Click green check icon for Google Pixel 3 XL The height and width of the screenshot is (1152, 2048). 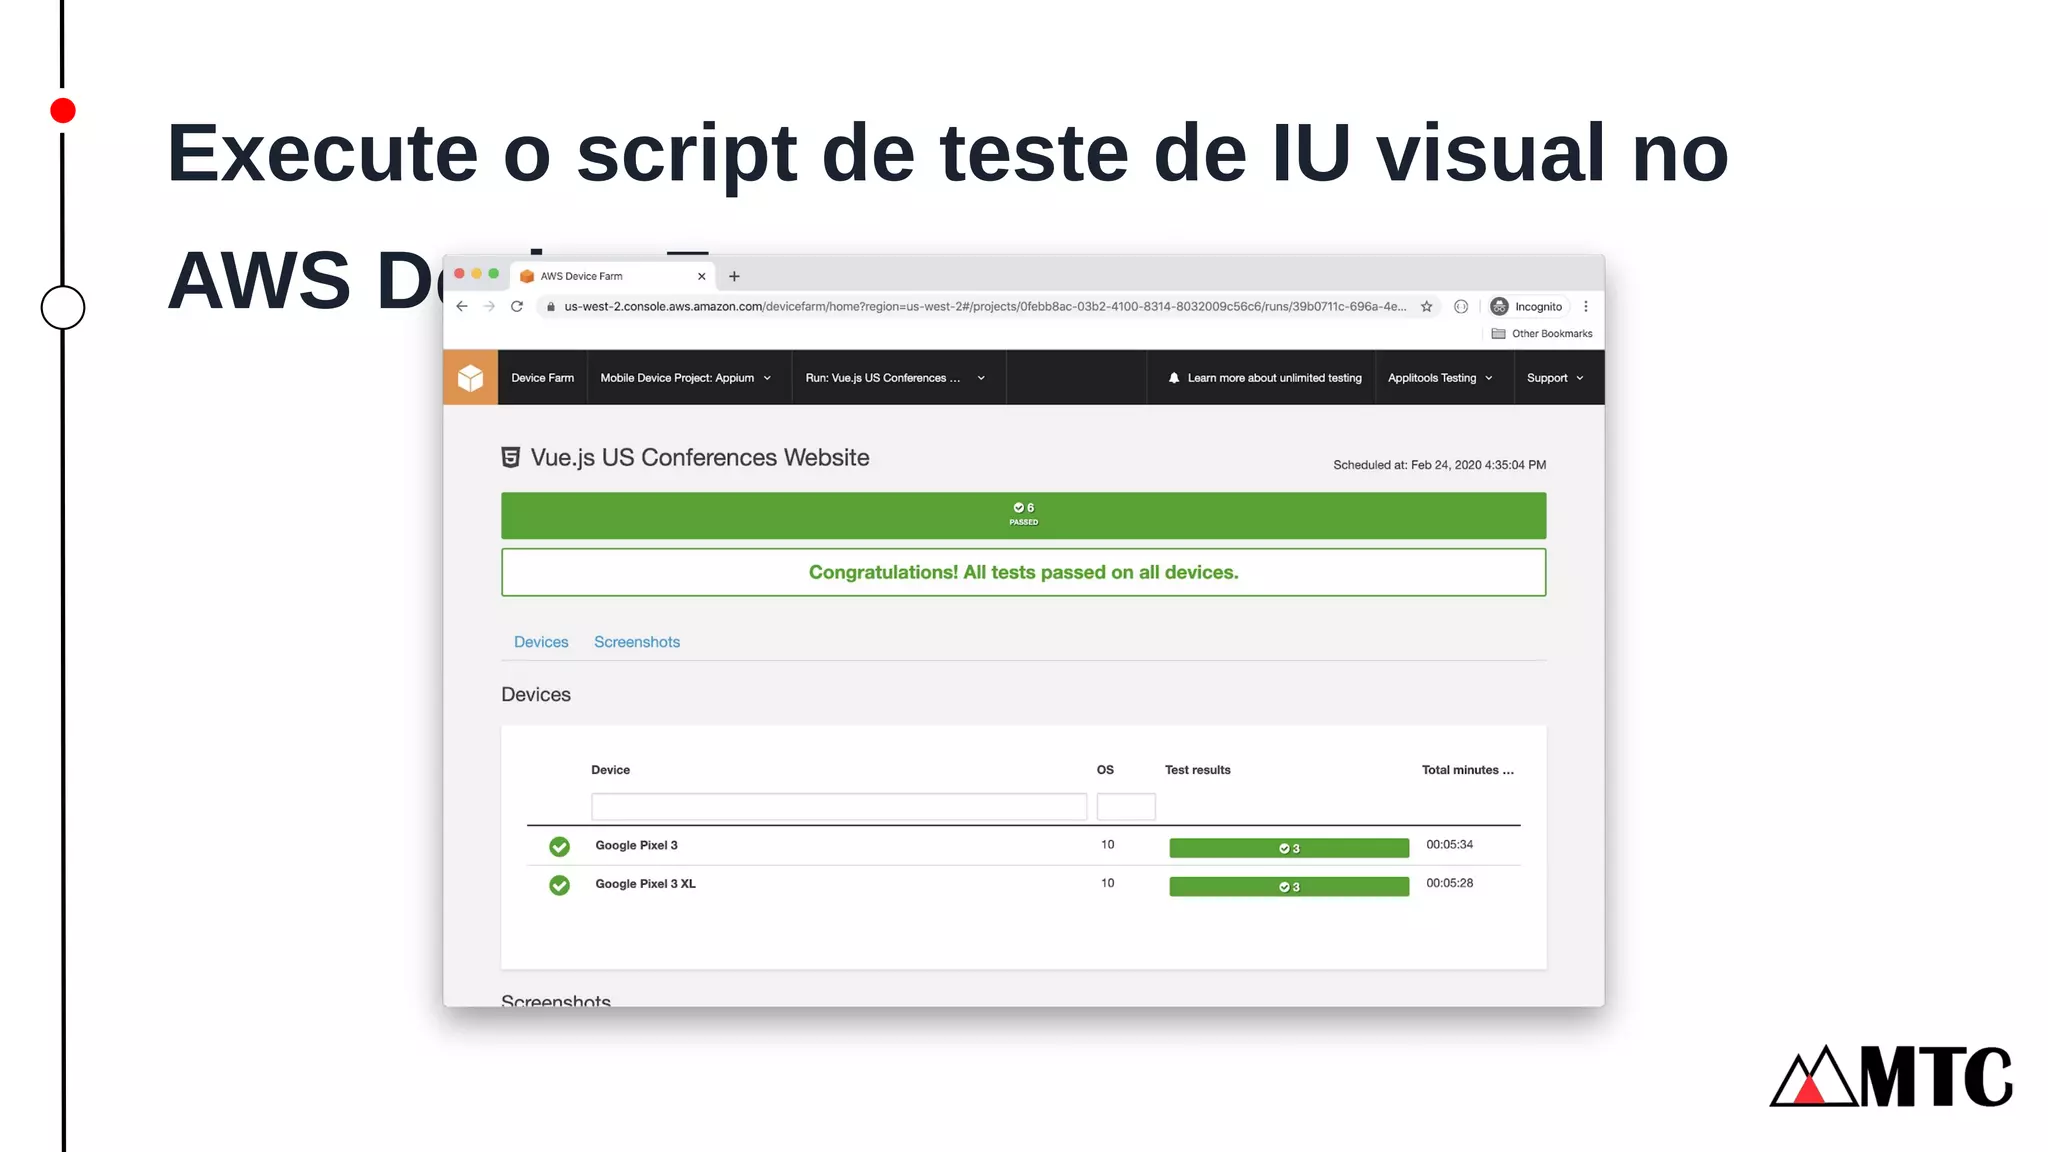pos(560,885)
